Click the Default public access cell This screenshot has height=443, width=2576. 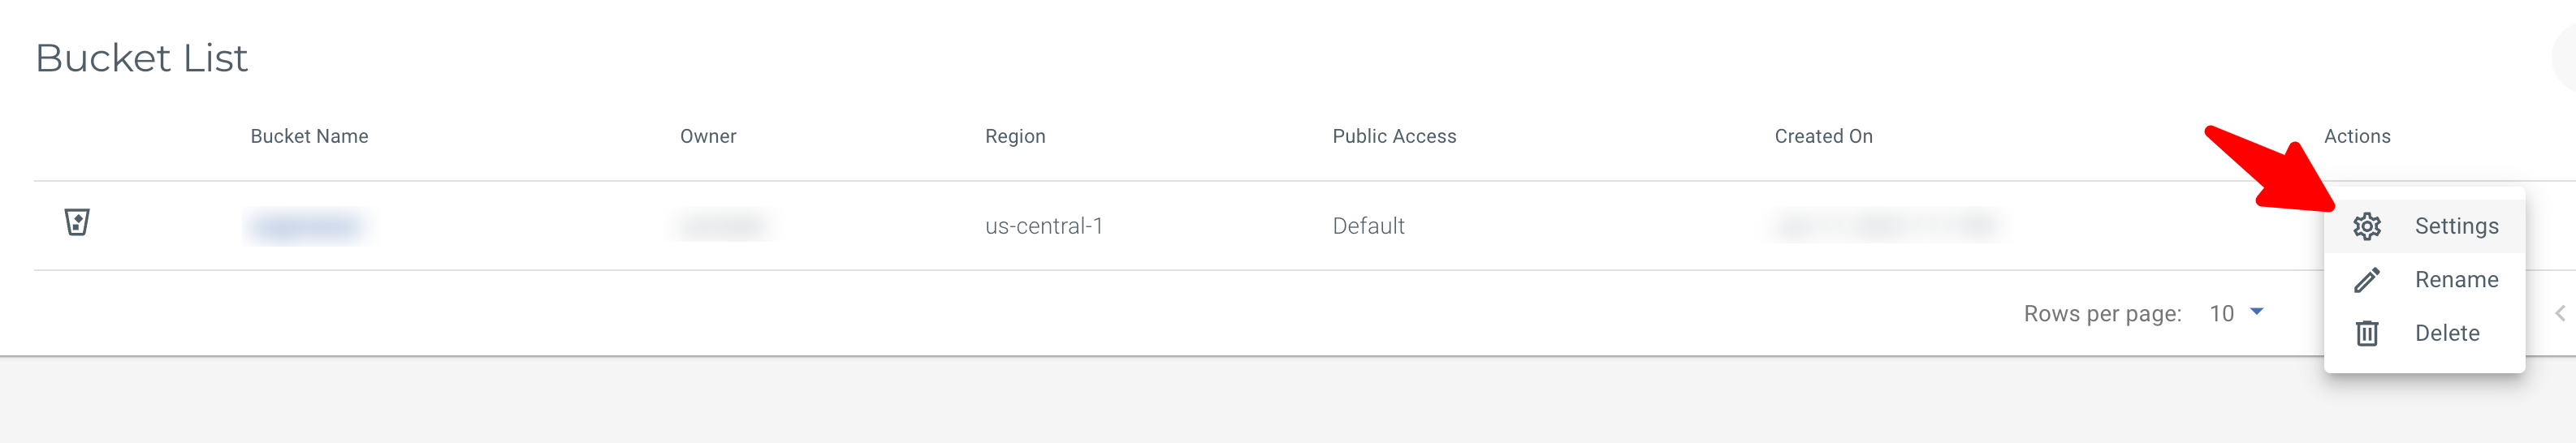point(1368,227)
